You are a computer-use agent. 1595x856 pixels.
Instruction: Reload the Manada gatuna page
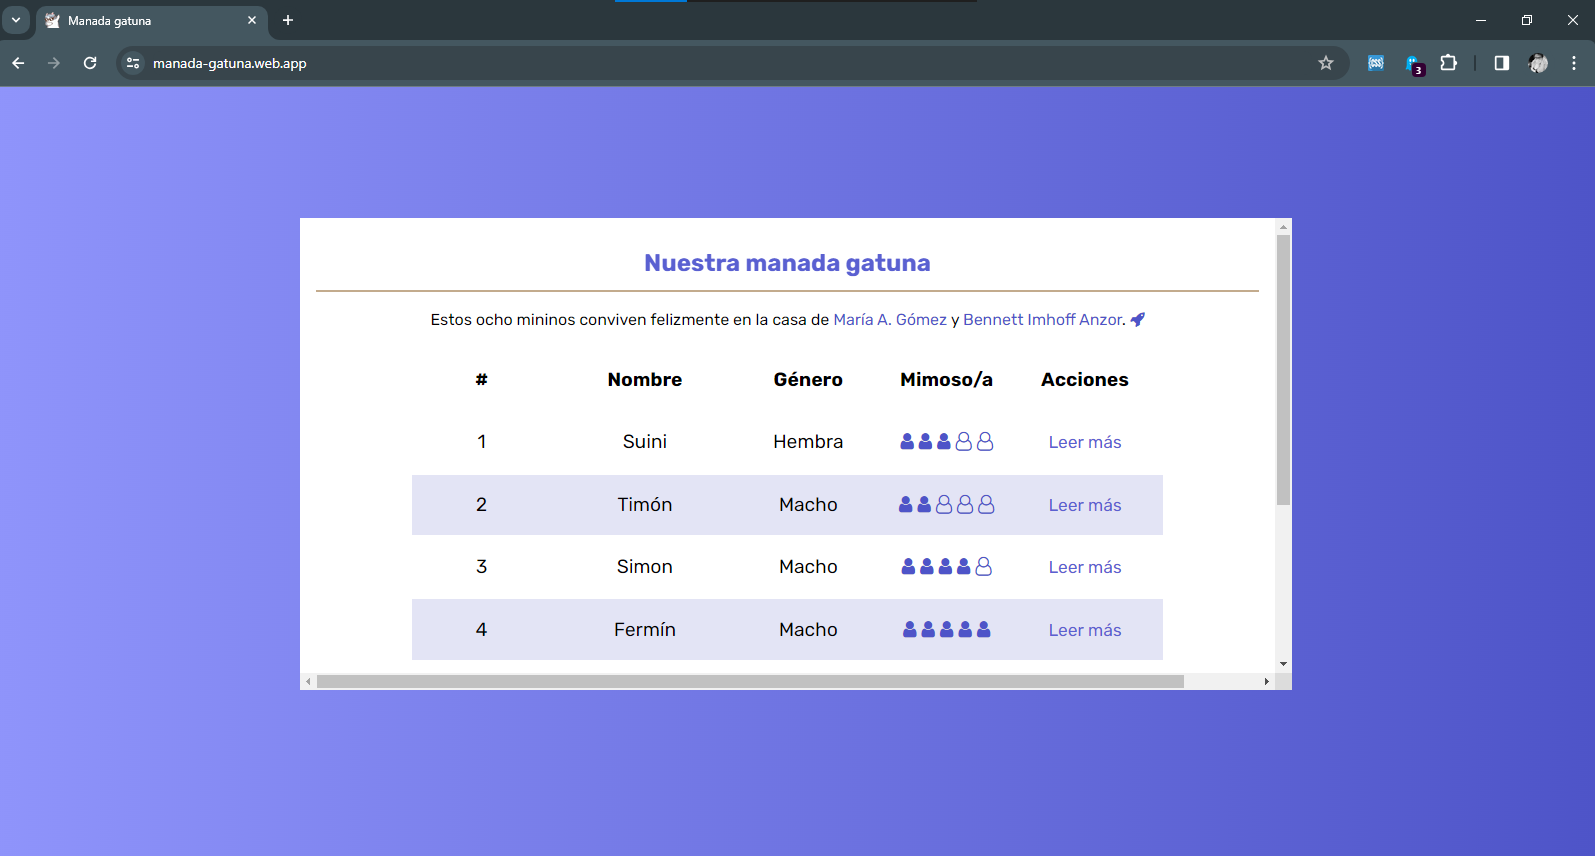(90, 63)
